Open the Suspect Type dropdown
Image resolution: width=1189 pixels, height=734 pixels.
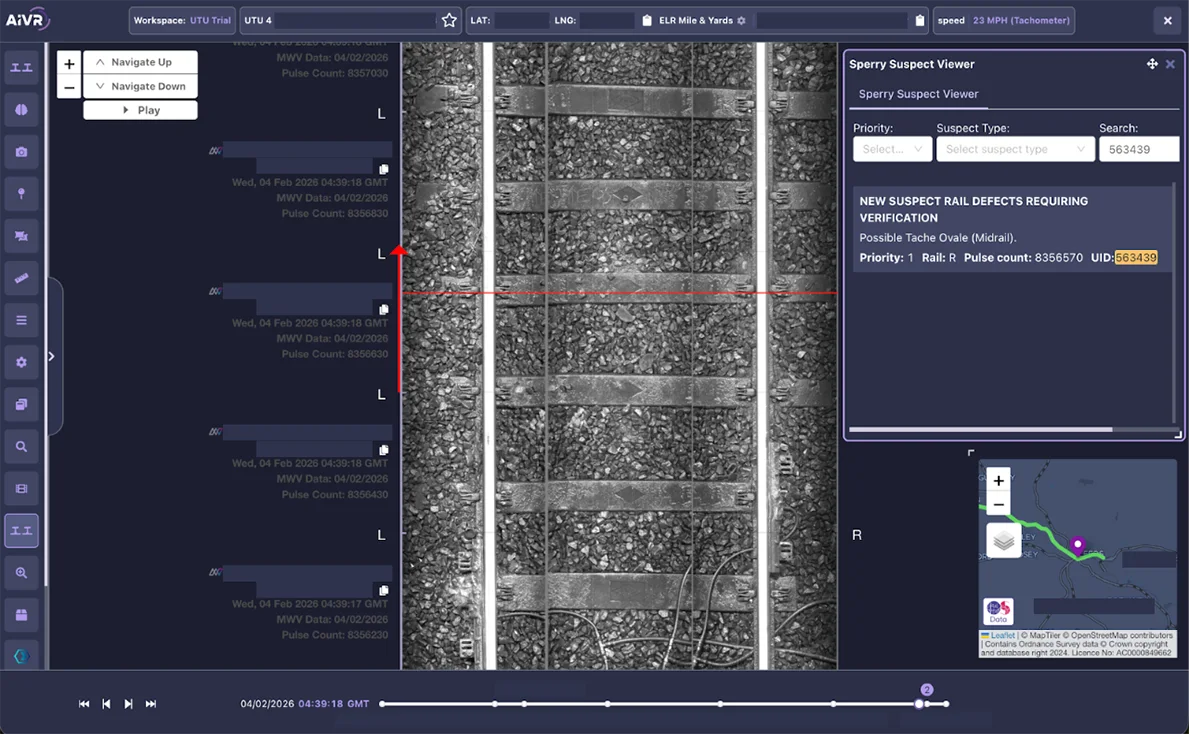click(1014, 149)
